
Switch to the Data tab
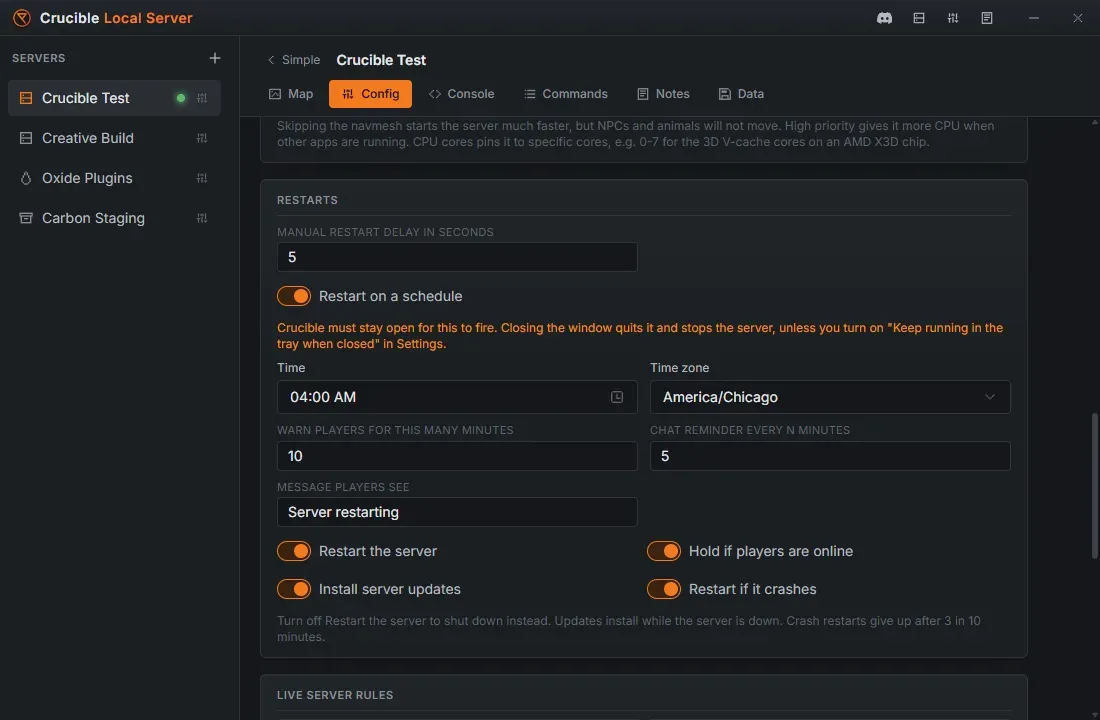741,94
